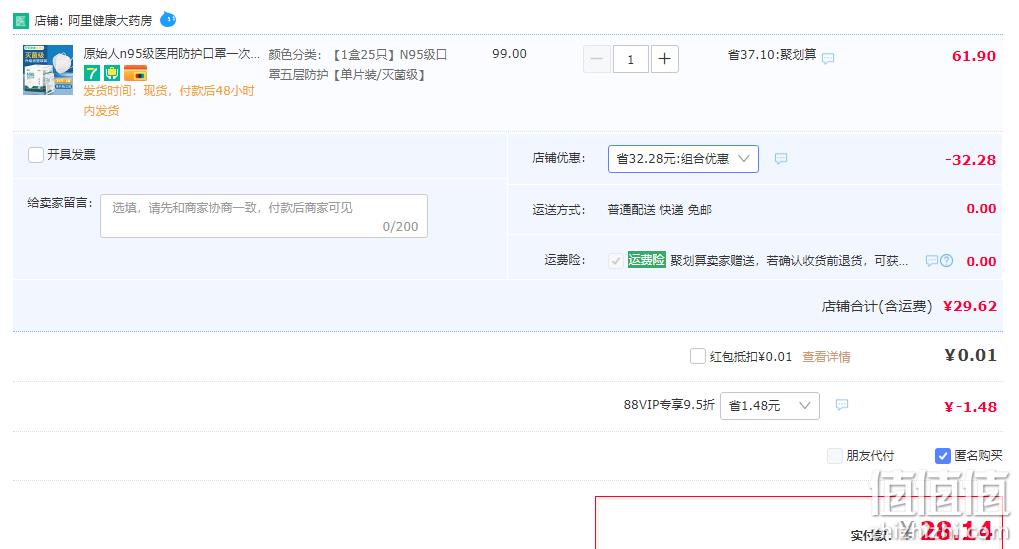Click the 省37.10:聚划算 discount text
Viewport: 1019px width, 549px height.
pos(771,55)
